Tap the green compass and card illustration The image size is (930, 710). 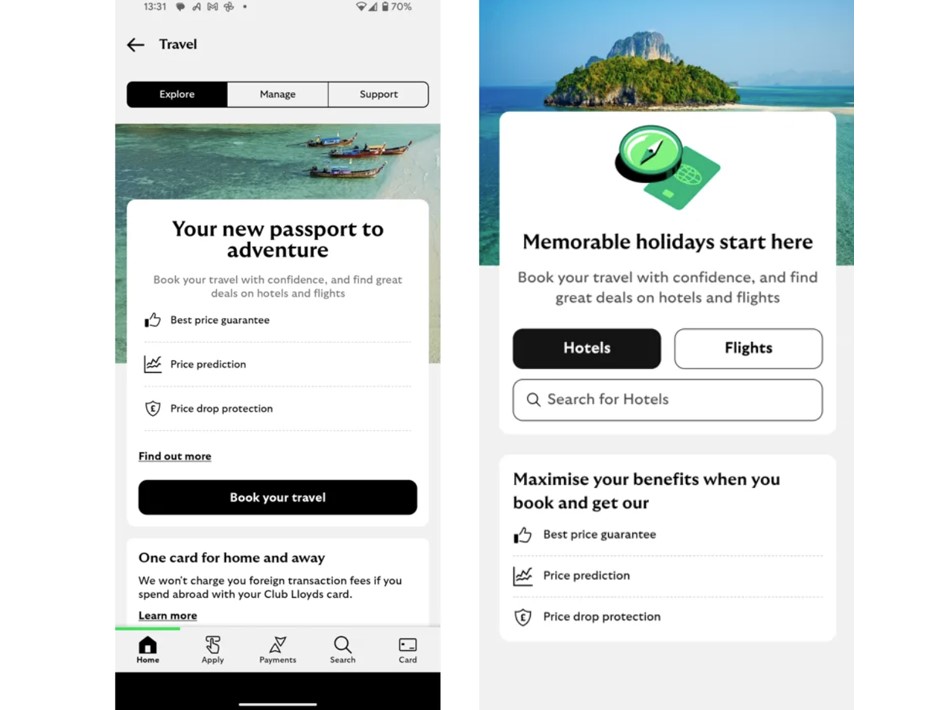[667, 167]
